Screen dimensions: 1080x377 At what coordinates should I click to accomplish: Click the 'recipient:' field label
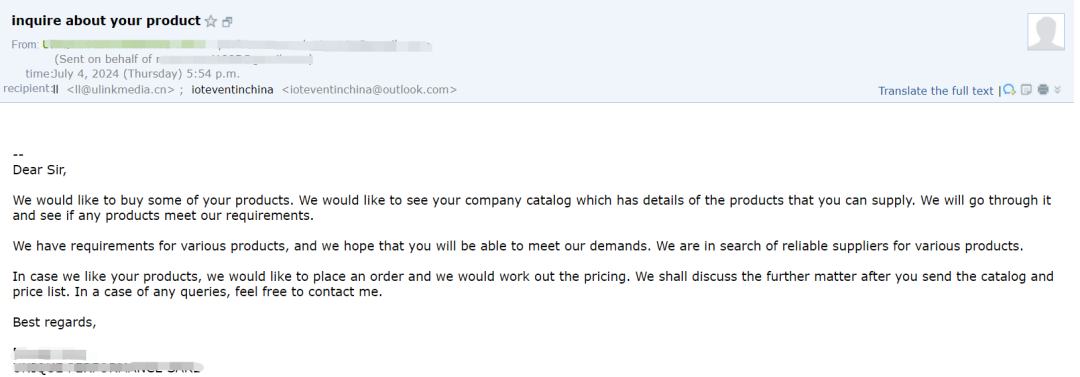pyautogui.click(x=28, y=88)
